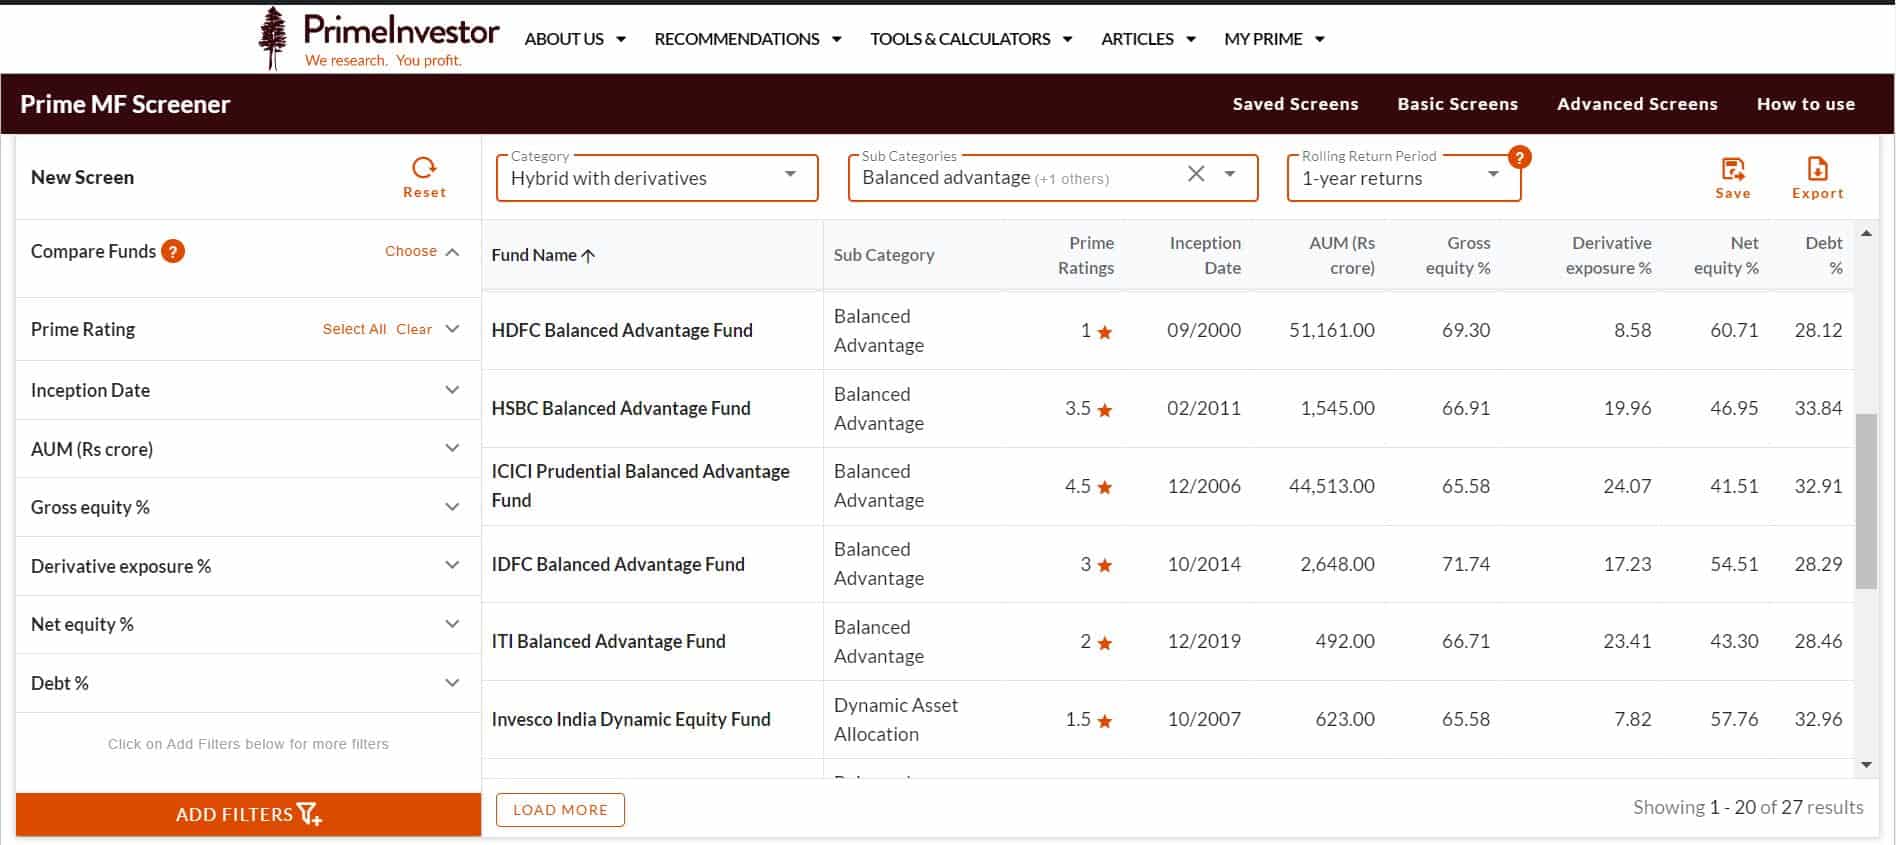This screenshot has width=1896, height=845.
Task: Click the Invesco India Dynamic Equity rating star
Action: pyautogui.click(x=1105, y=721)
